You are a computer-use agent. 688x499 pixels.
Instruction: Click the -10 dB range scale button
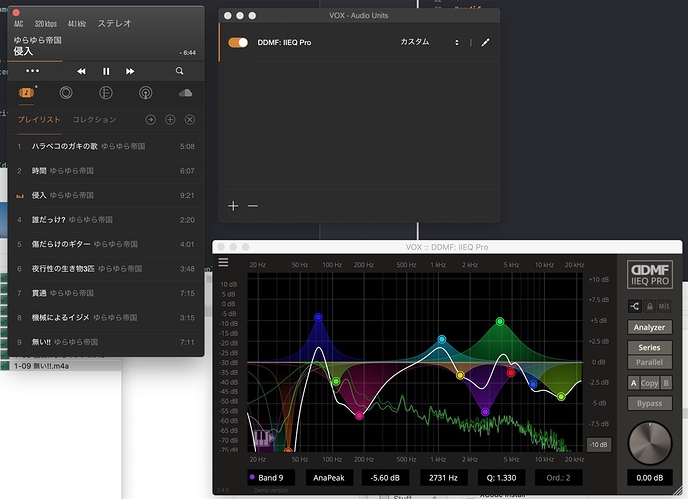tap(599, 445)
